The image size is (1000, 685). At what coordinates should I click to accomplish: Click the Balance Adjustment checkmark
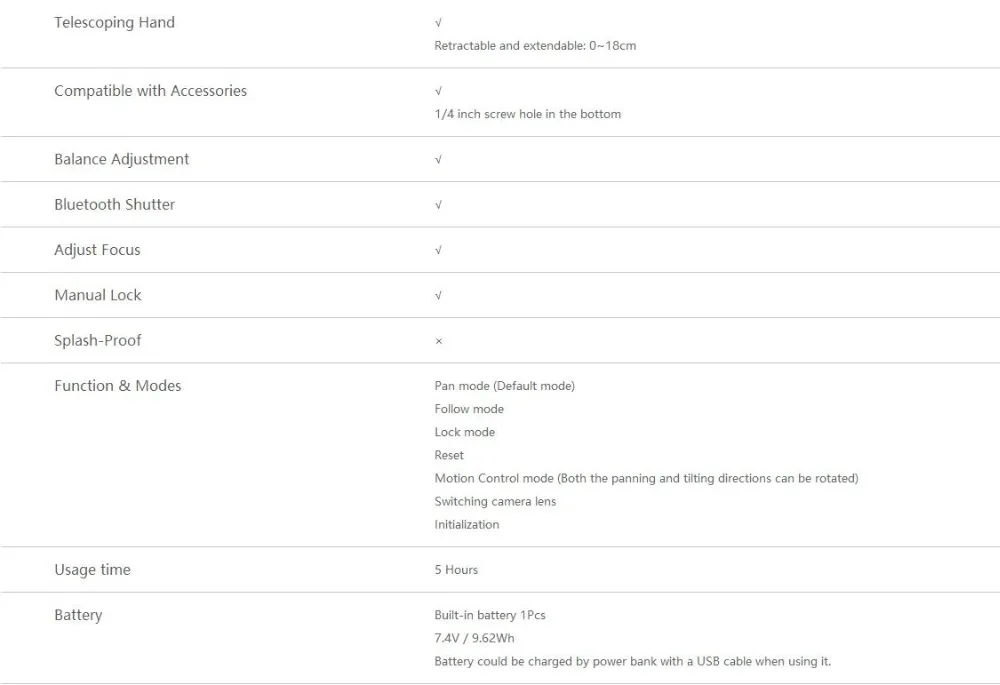point(438,159)
